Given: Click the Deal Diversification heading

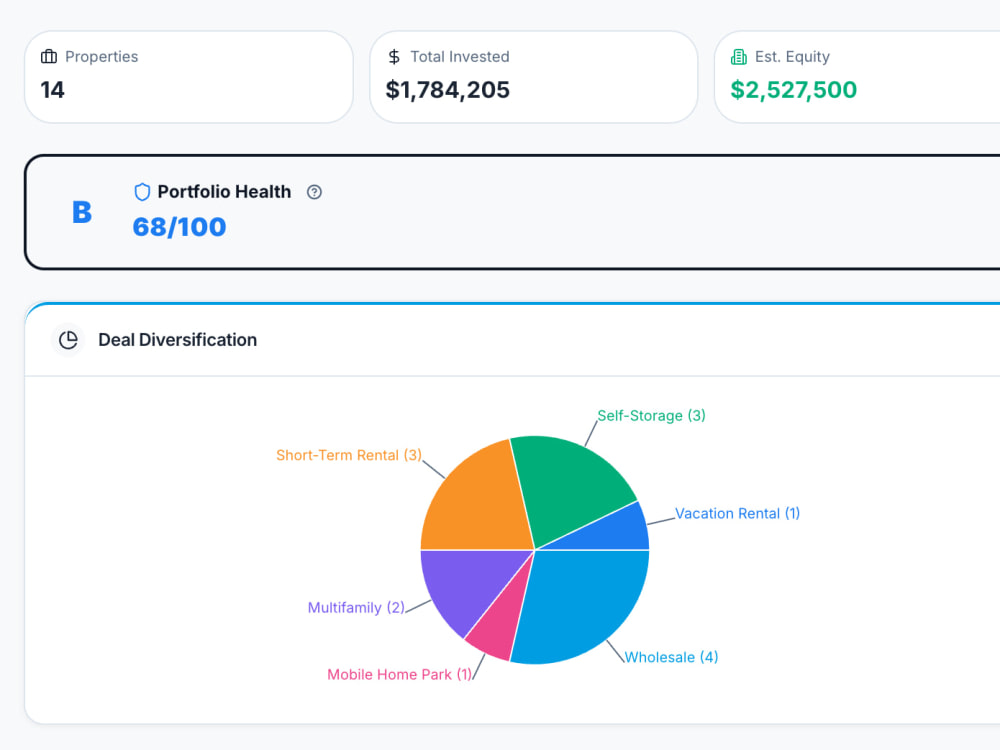Looking at the screenshot, I should pos(177,340).
